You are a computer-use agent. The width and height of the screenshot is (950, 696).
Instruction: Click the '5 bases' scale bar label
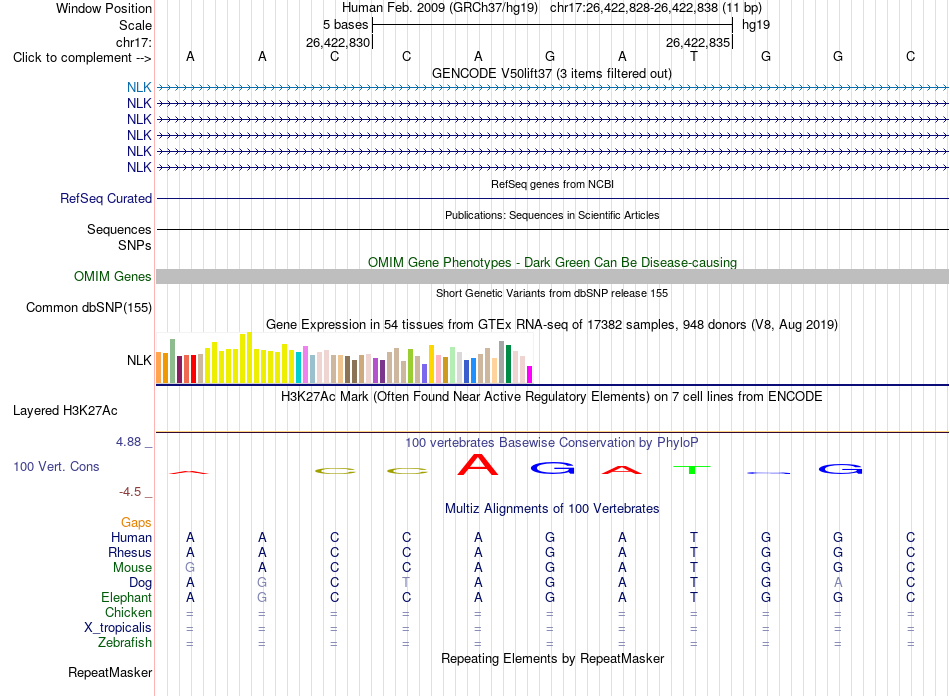click(x=345, y=25)
